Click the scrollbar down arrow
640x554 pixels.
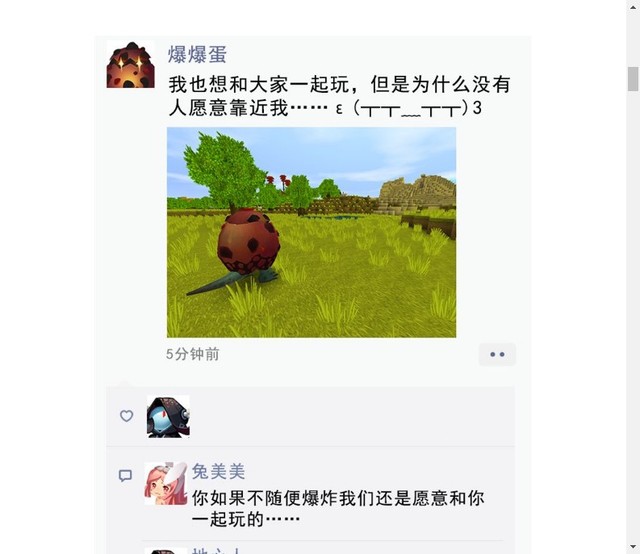(633, 547)
